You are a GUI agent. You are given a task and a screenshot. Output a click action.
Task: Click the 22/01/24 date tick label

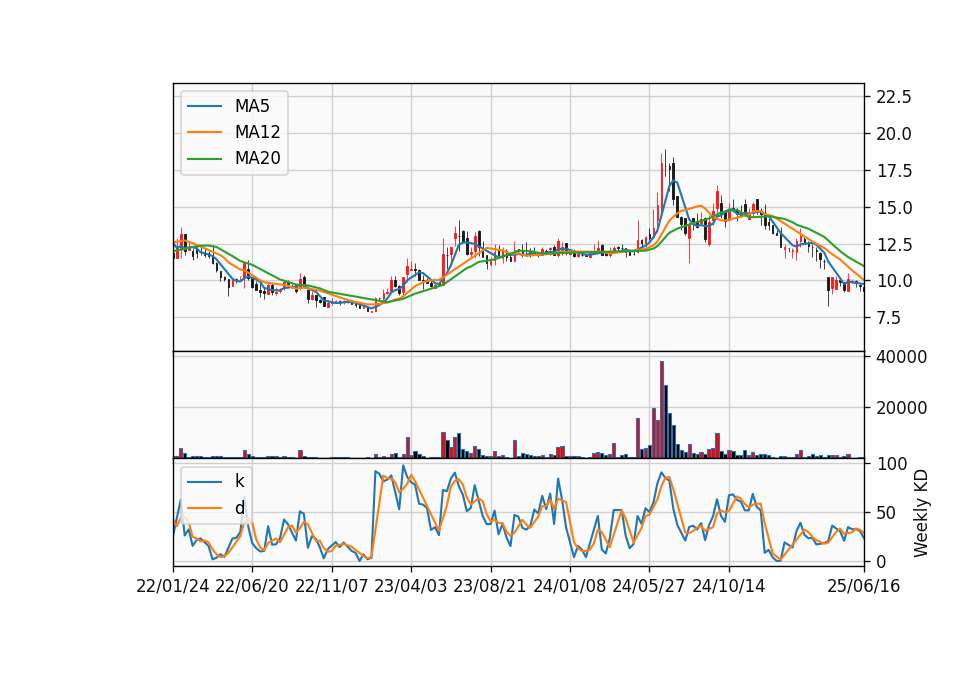pyautogui.click(x=173, y=586)
